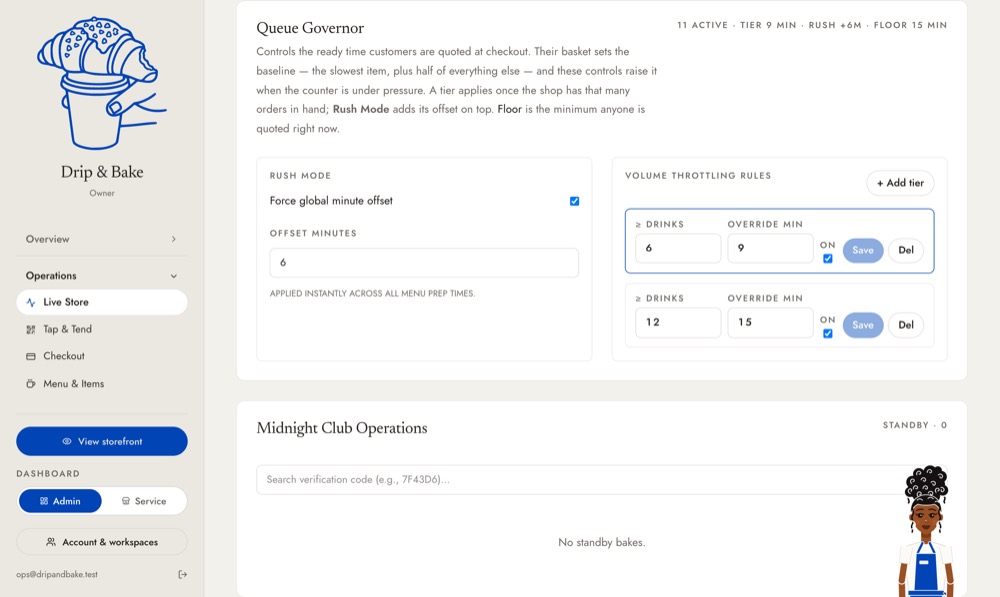Save the 12-drinks tier rule
Screen dimensions: 1000x597
863,325
